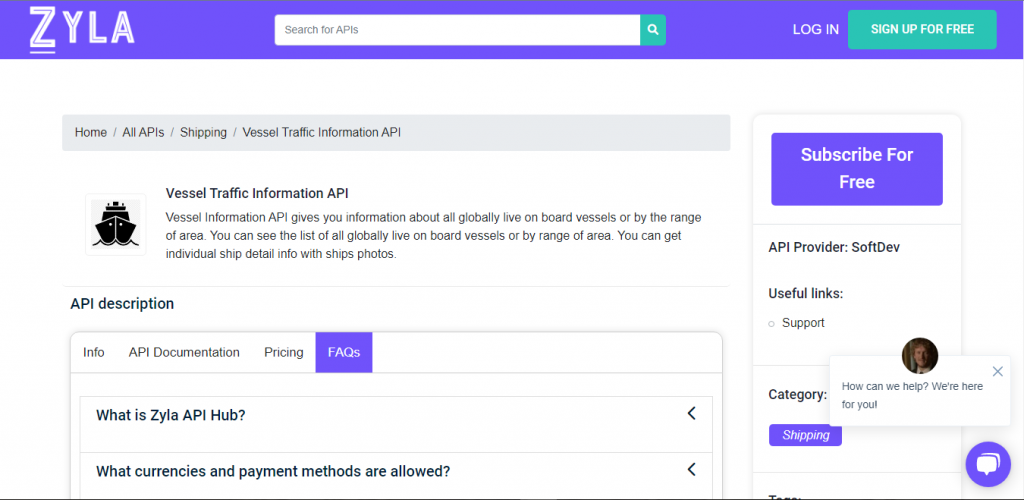Click the chevron beside 'What is Zyla API Hub?'
Image resolution: width=1024 pixels, height=500 pixels.
(691, 414)
